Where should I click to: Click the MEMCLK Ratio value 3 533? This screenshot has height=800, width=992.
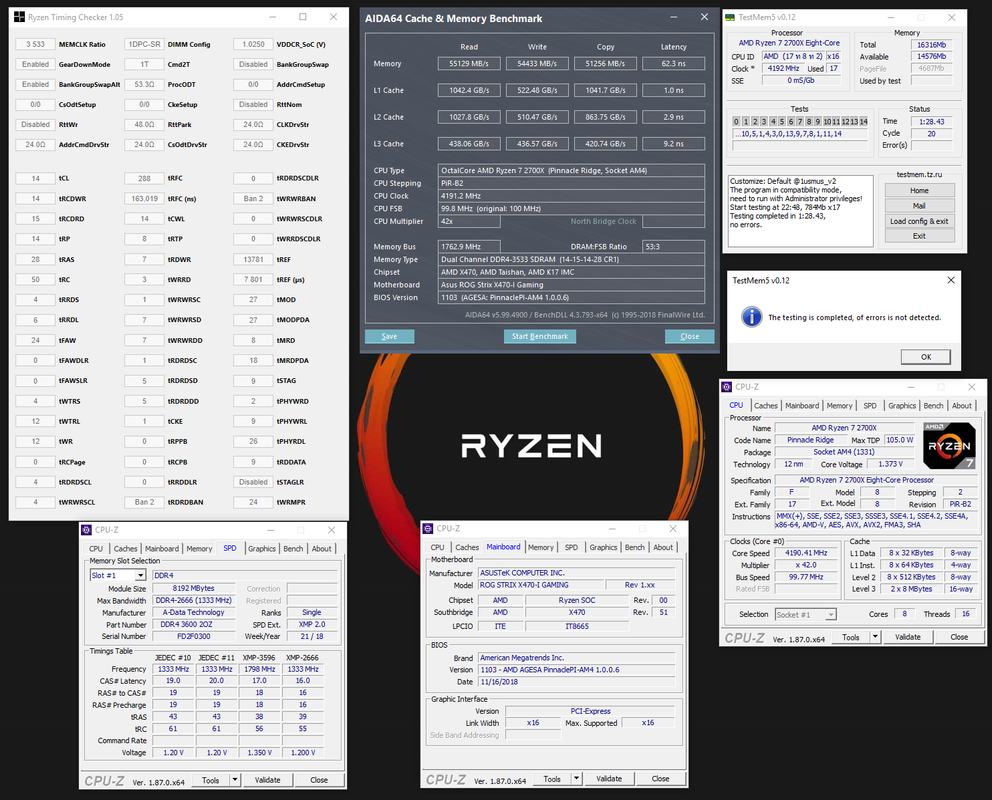pyautogui.click(x=35, y=44)
